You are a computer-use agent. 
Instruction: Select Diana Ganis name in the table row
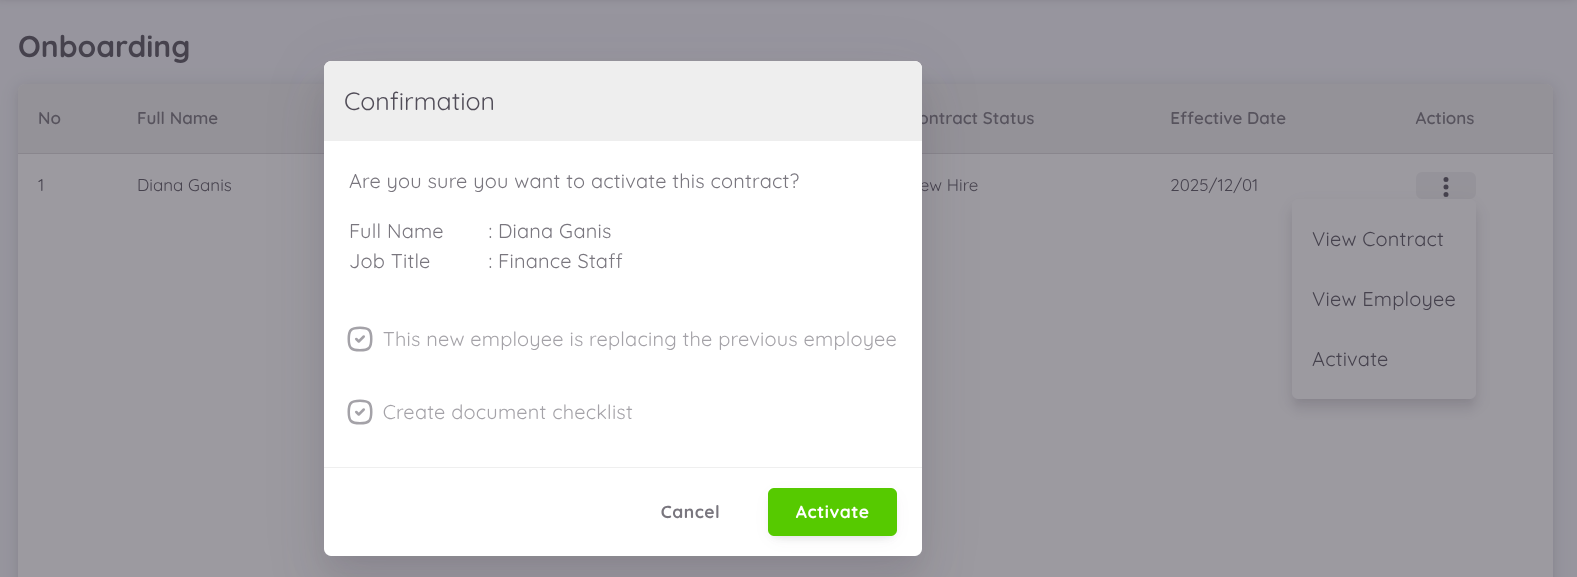tap(184, 185)
